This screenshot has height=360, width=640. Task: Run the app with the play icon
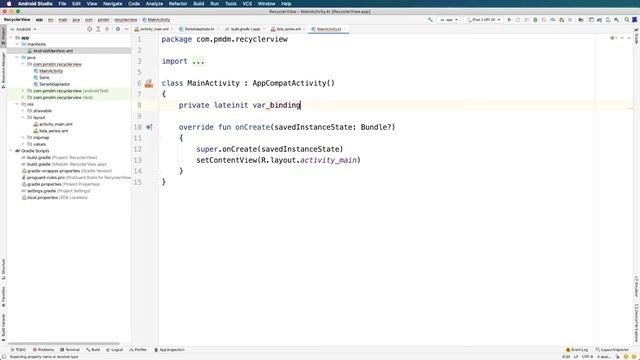coord(509,20)
